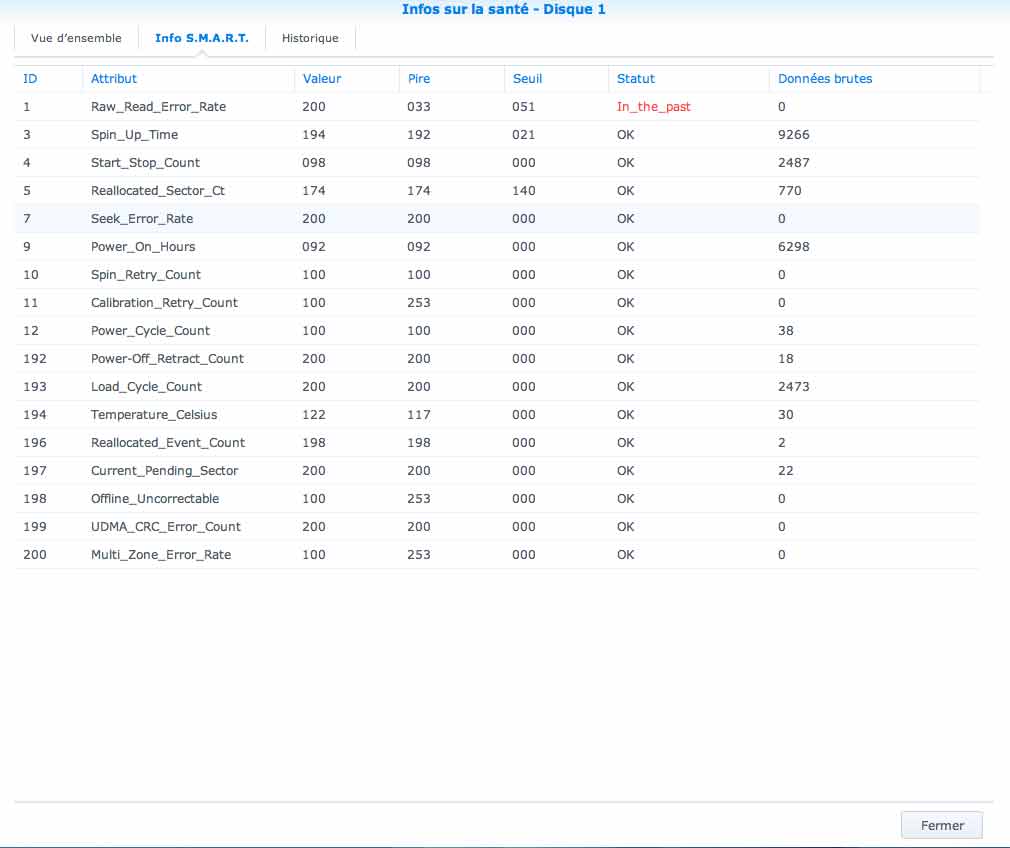Open the Historique tab
Viewport: 1010px width, 848px height.
click(310, 38)
